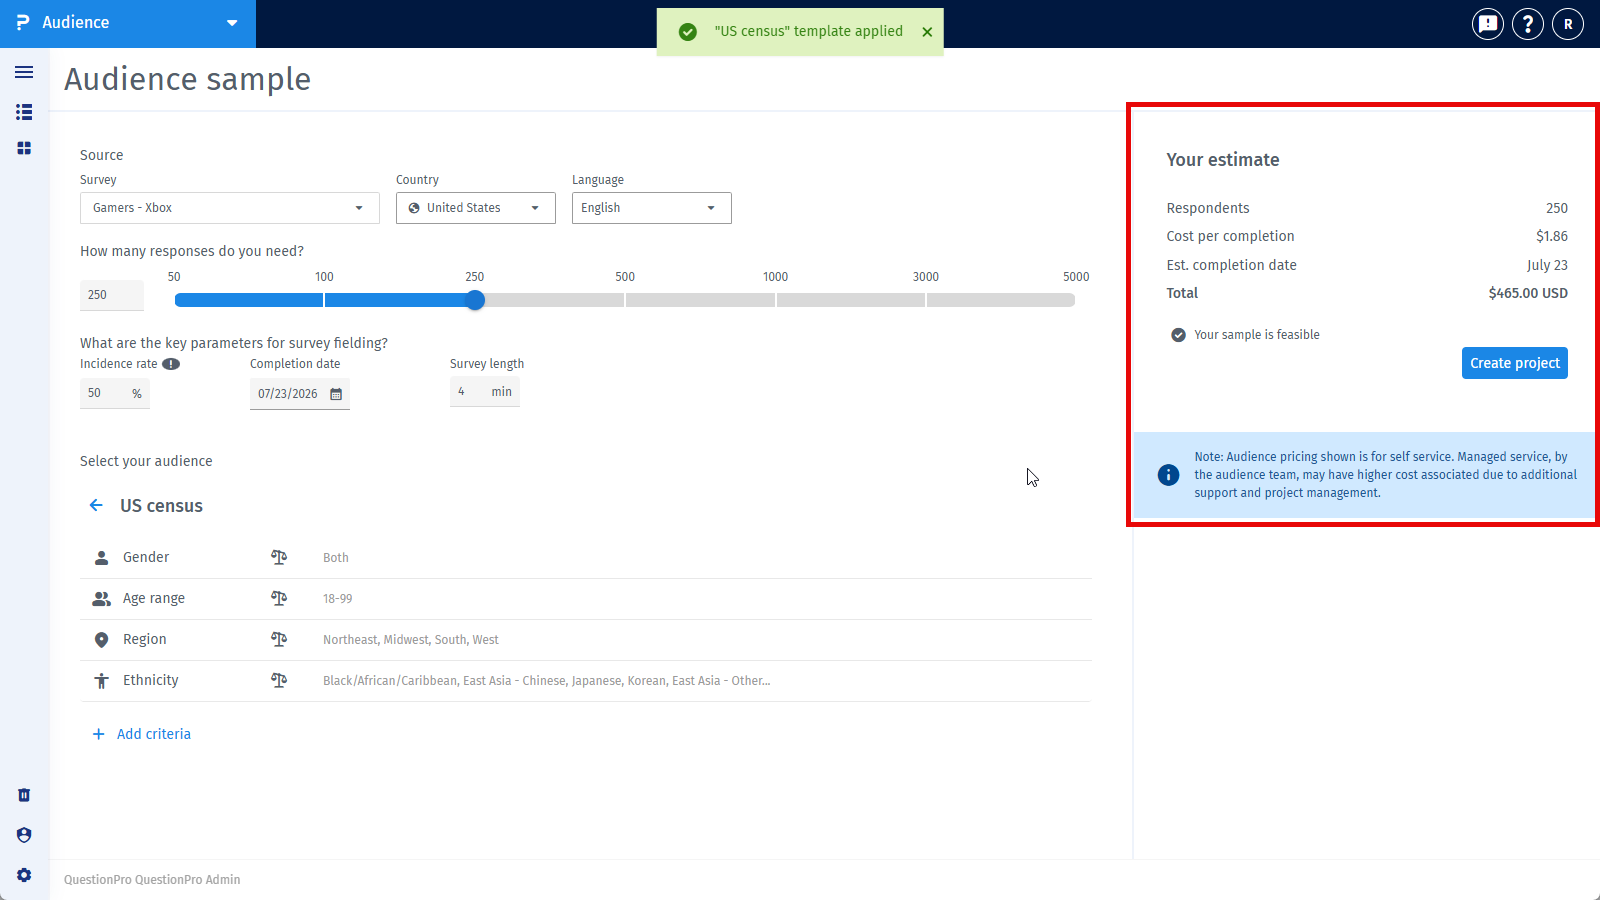The width and height of the screenshot is (1600, 900).
Task: Click the incidence rate info icon
Action: [x=171, y=364]
